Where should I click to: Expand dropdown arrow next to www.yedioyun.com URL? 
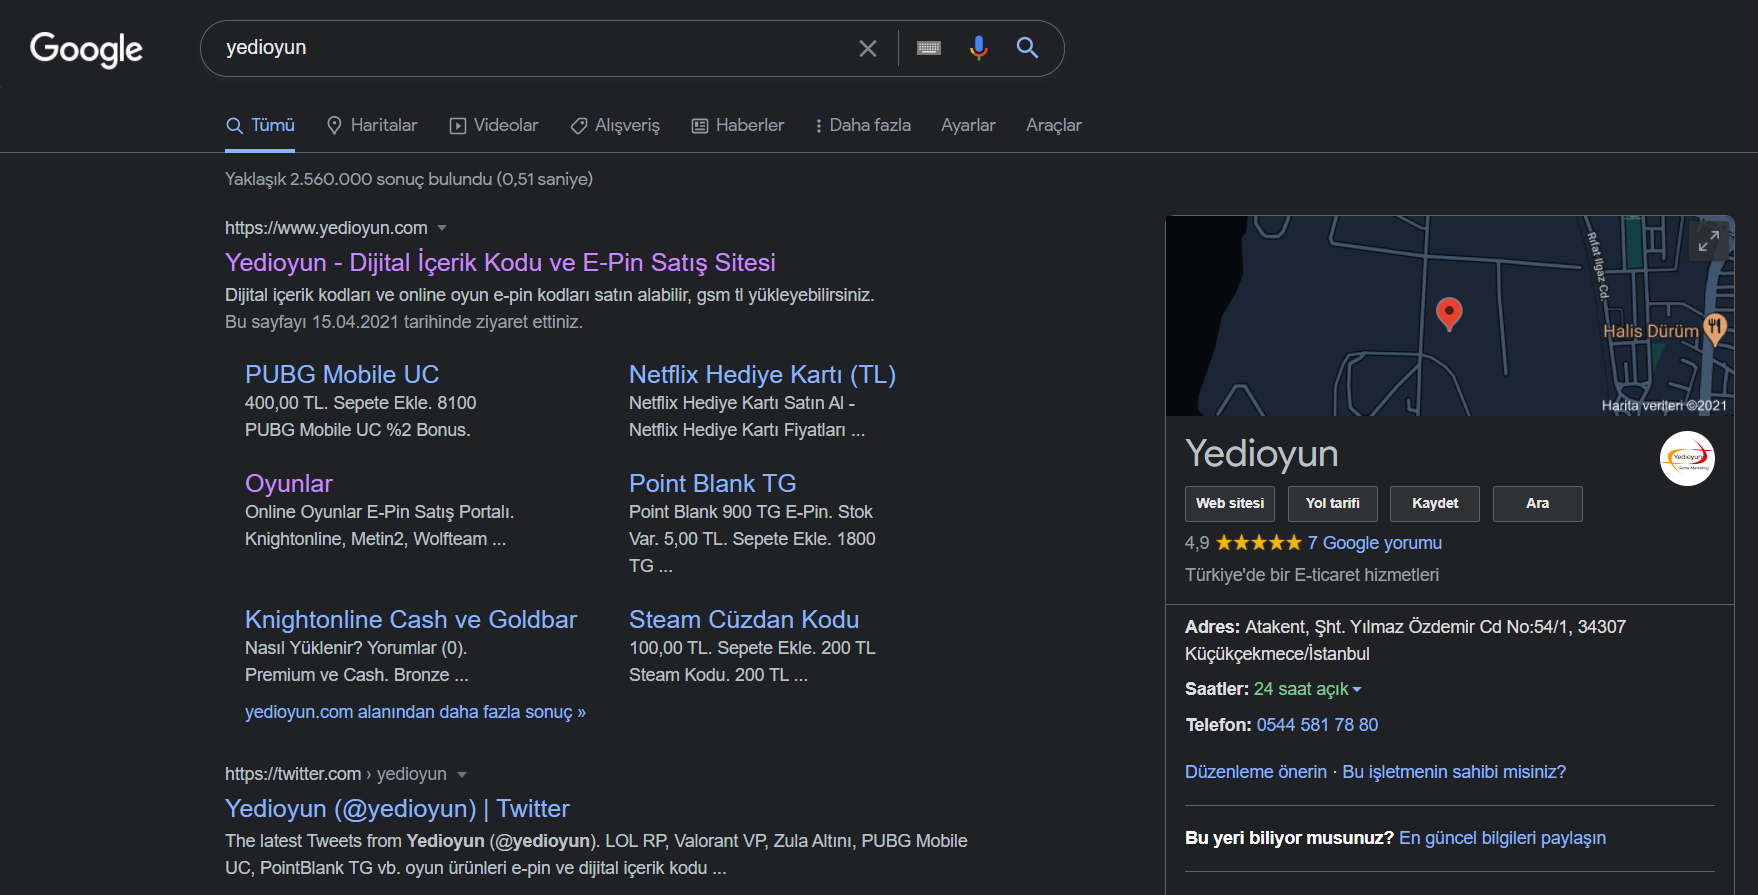[x=442, y=228]
